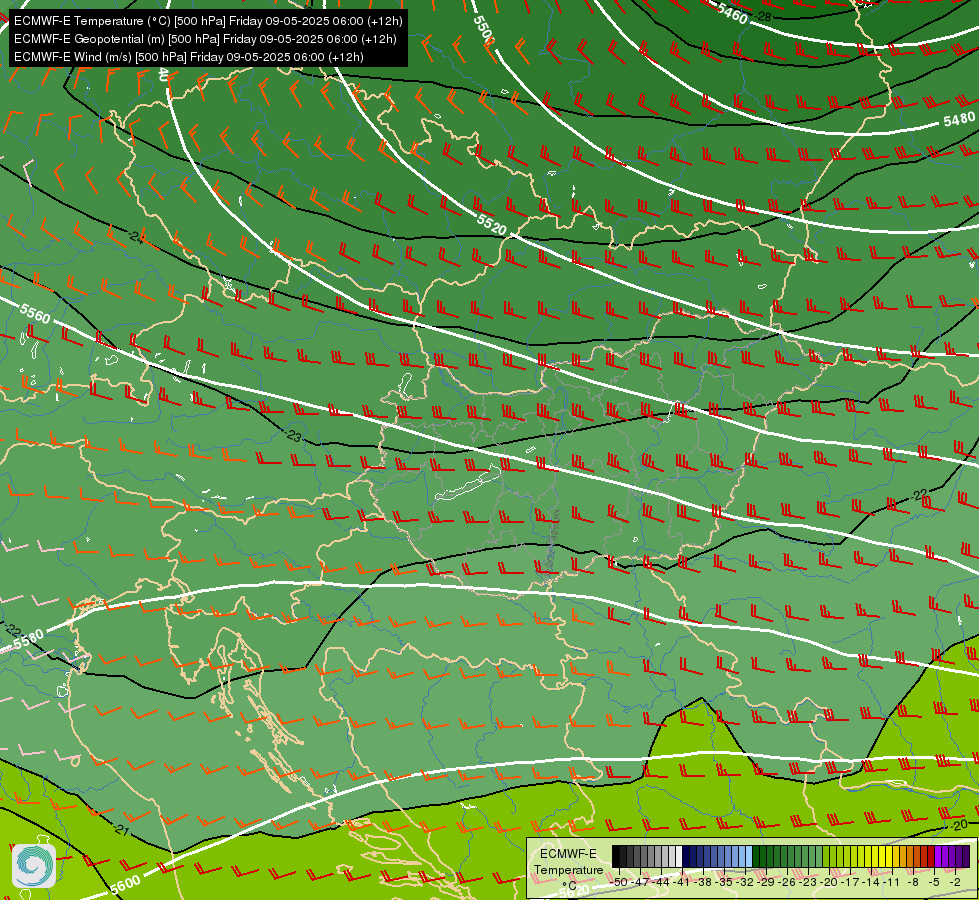The height and width of the screenshot is (900, 979).
Task: Click the -28 isotherm label
Action: [x=764, y=16]
